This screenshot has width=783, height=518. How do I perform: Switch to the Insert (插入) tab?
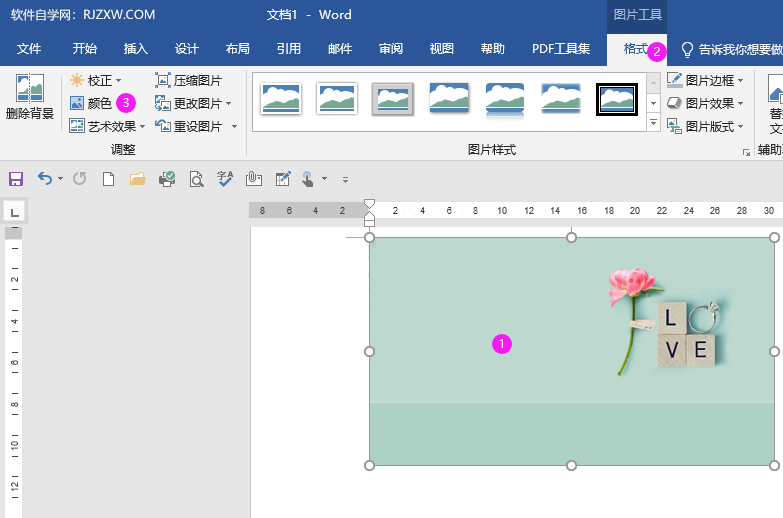coord(135,49)
